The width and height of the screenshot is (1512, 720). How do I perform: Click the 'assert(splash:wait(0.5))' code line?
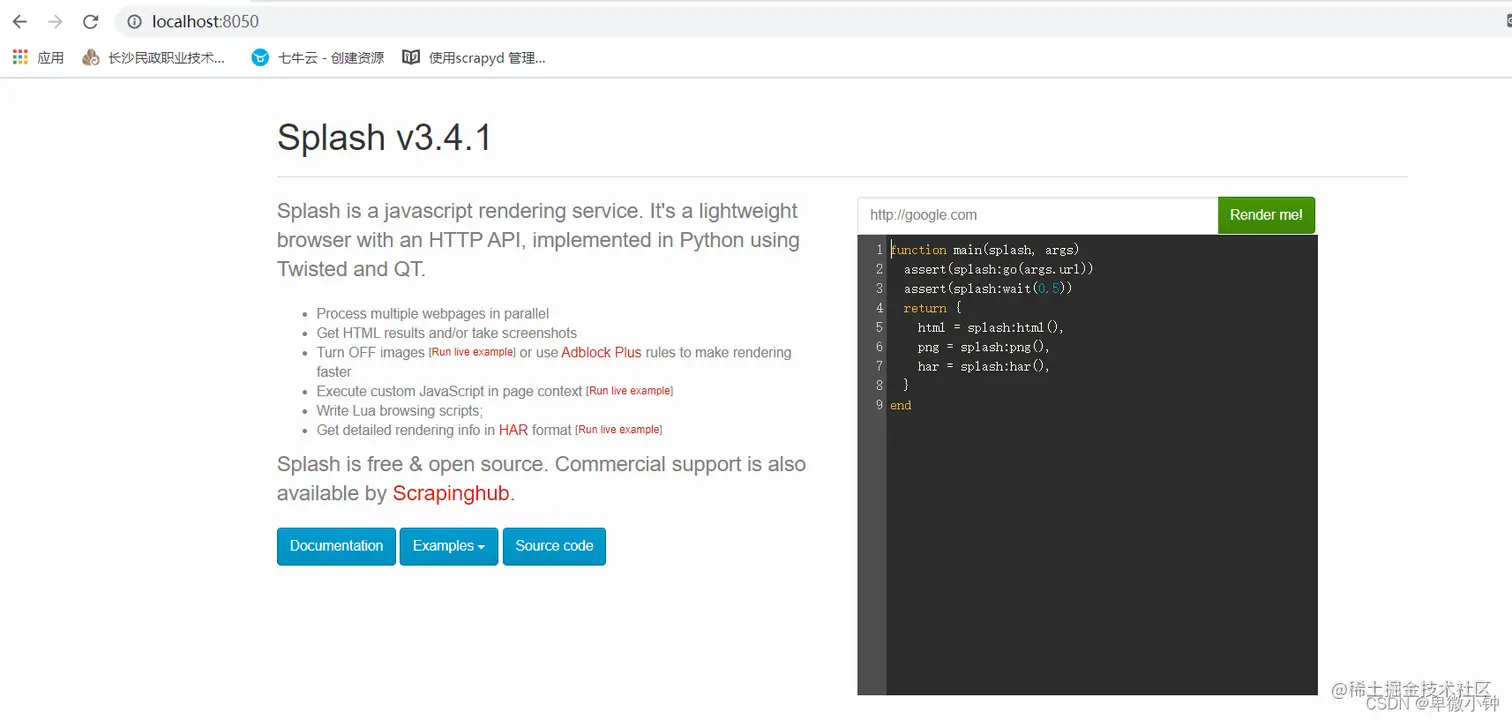pyautogui.click(x=988, y=288)
